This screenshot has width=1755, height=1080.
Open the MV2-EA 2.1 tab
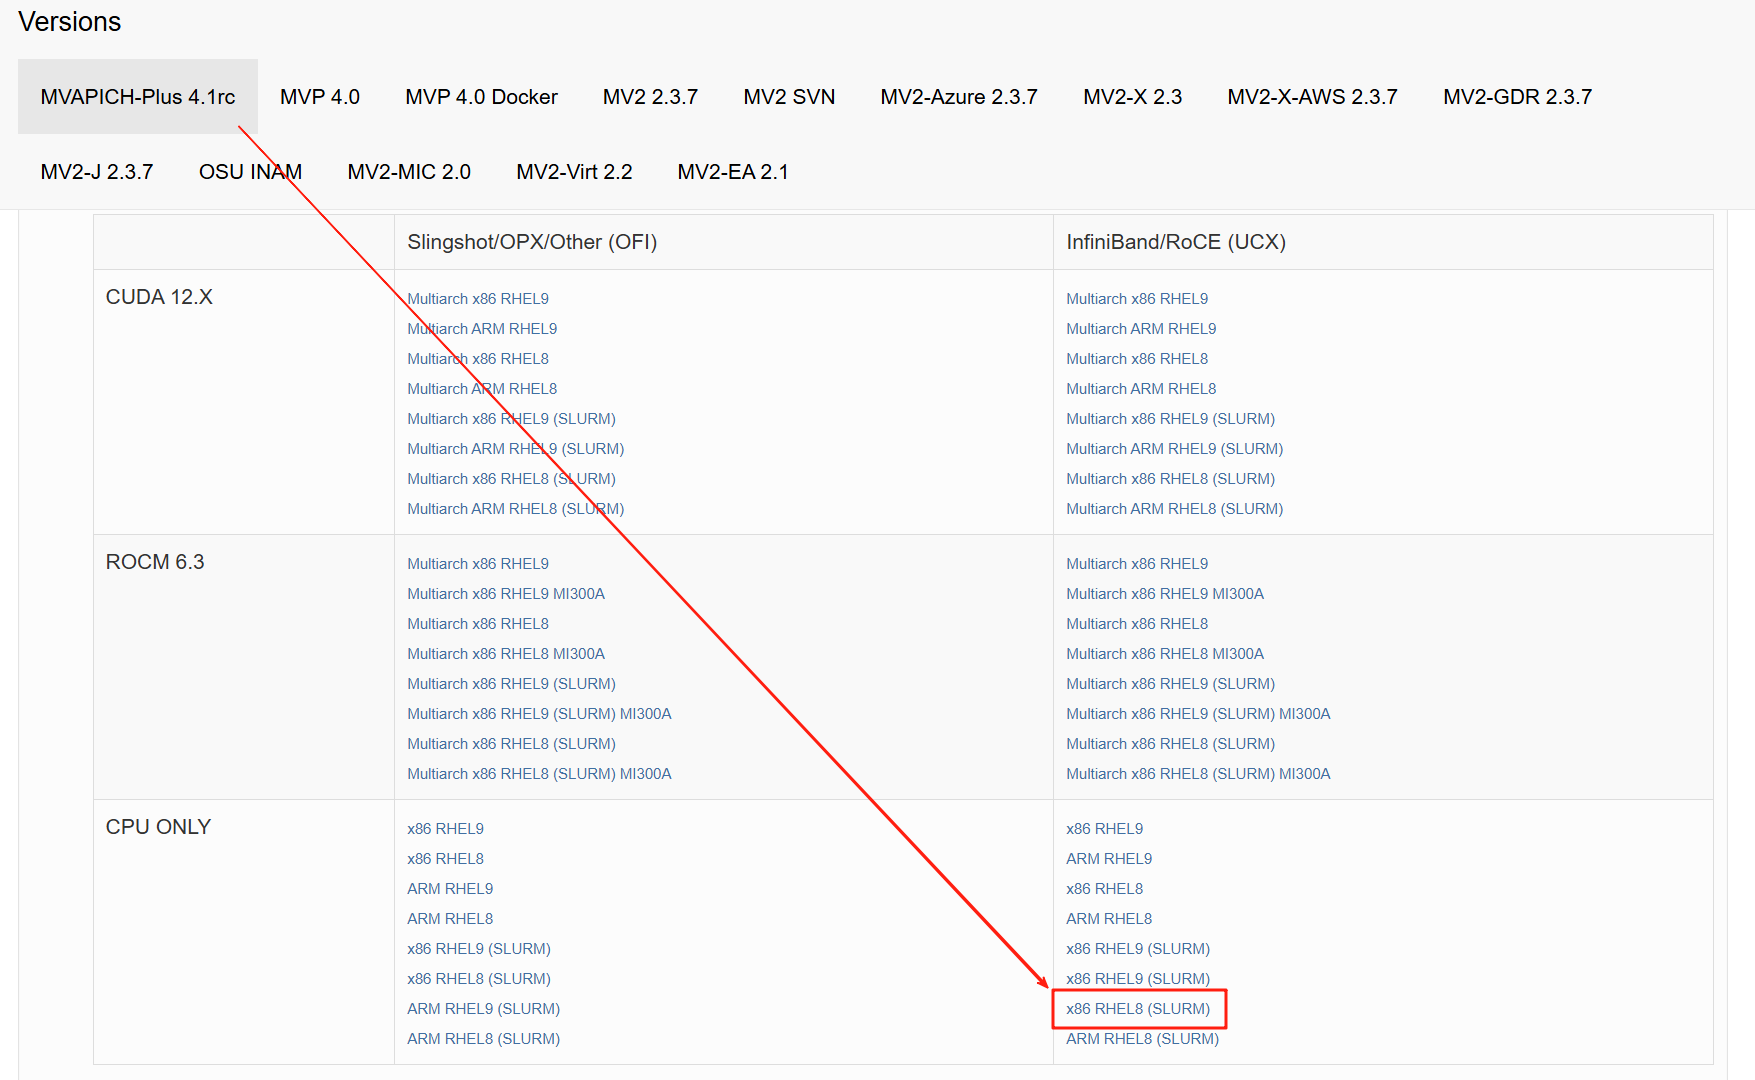pyautogui.click(x=733, y=172)
